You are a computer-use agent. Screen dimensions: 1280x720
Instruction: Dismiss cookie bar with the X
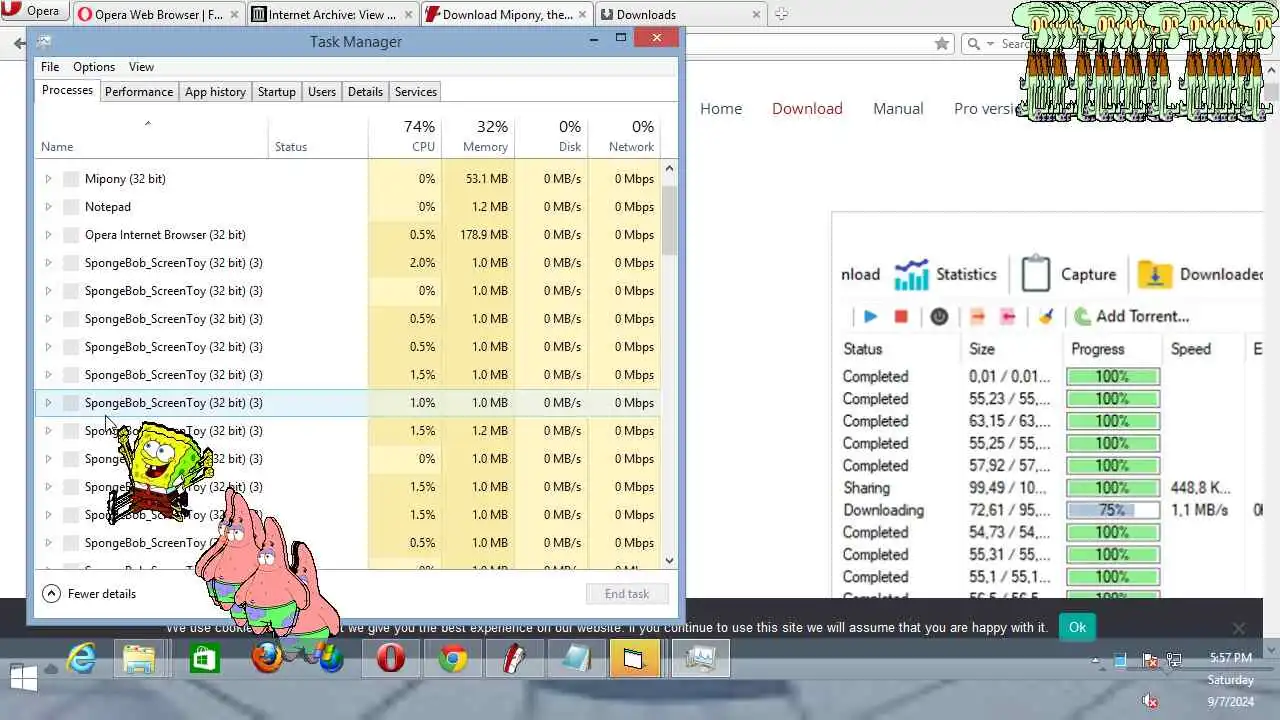coord(1239,629)
